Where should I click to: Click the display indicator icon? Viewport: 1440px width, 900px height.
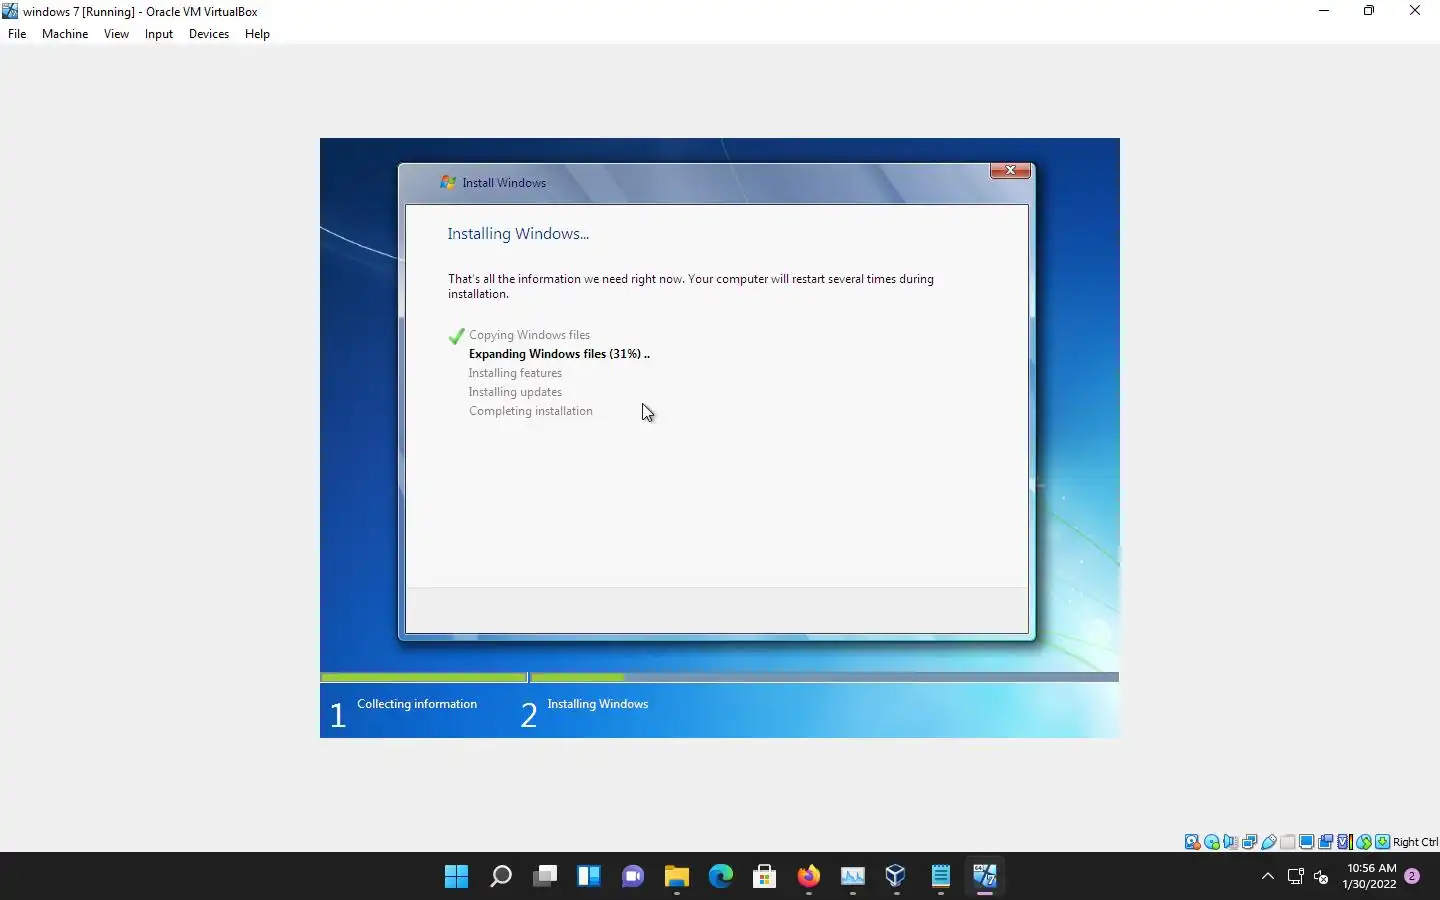coord(1307,842)
